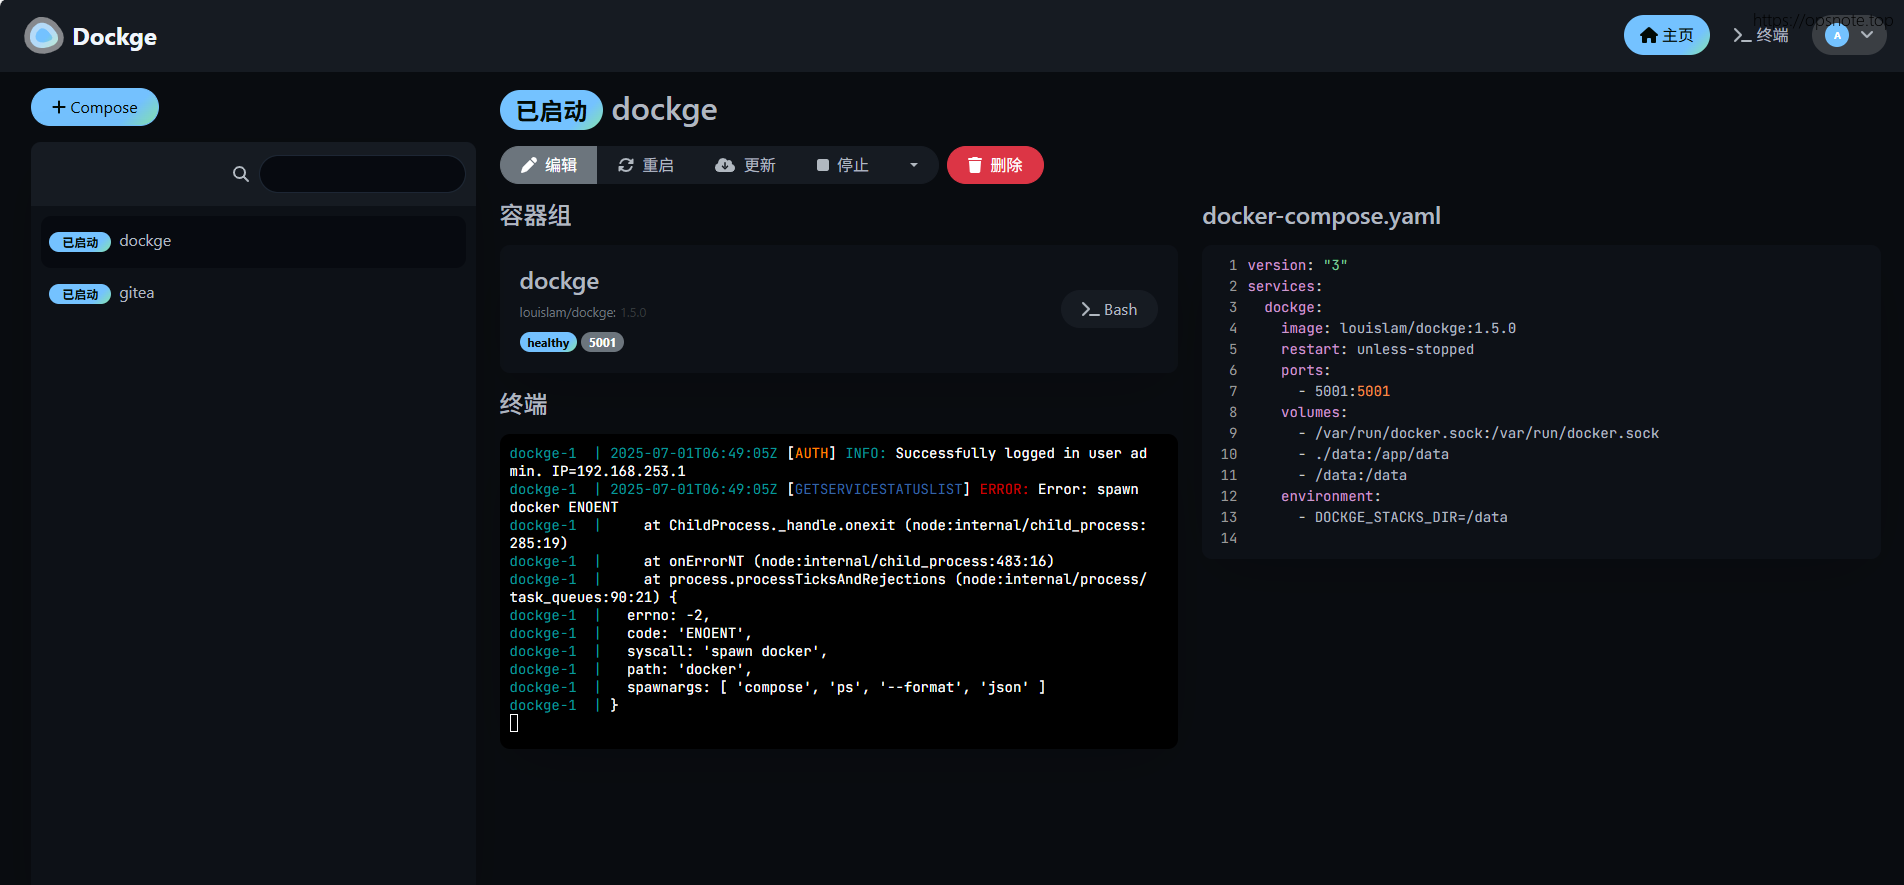Click the 5001 port badge
Image resolution: width=1904 pixels, height=885 pixels.
click(x=602, y=343)
